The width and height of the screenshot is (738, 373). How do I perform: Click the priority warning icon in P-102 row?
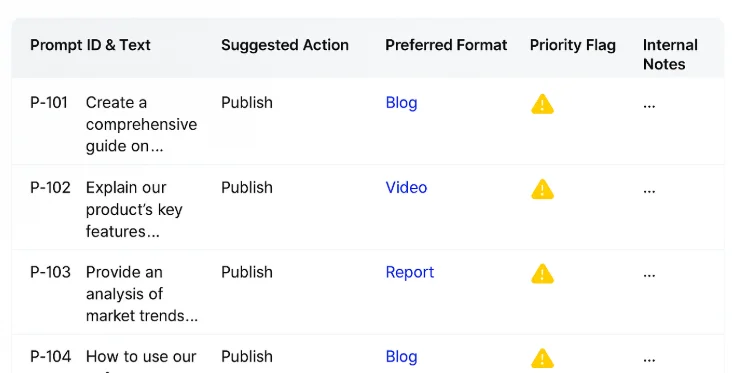(x=542, y=189)
